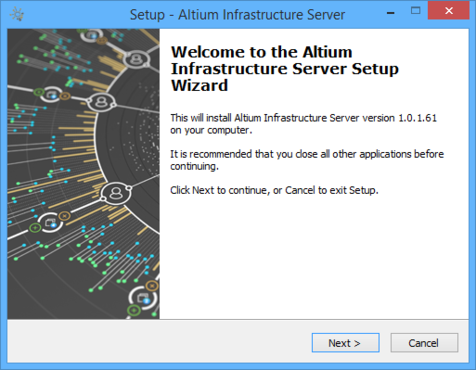
Task: Click the 'It is recommended that you close' paragraph
Action: [307, 160]
